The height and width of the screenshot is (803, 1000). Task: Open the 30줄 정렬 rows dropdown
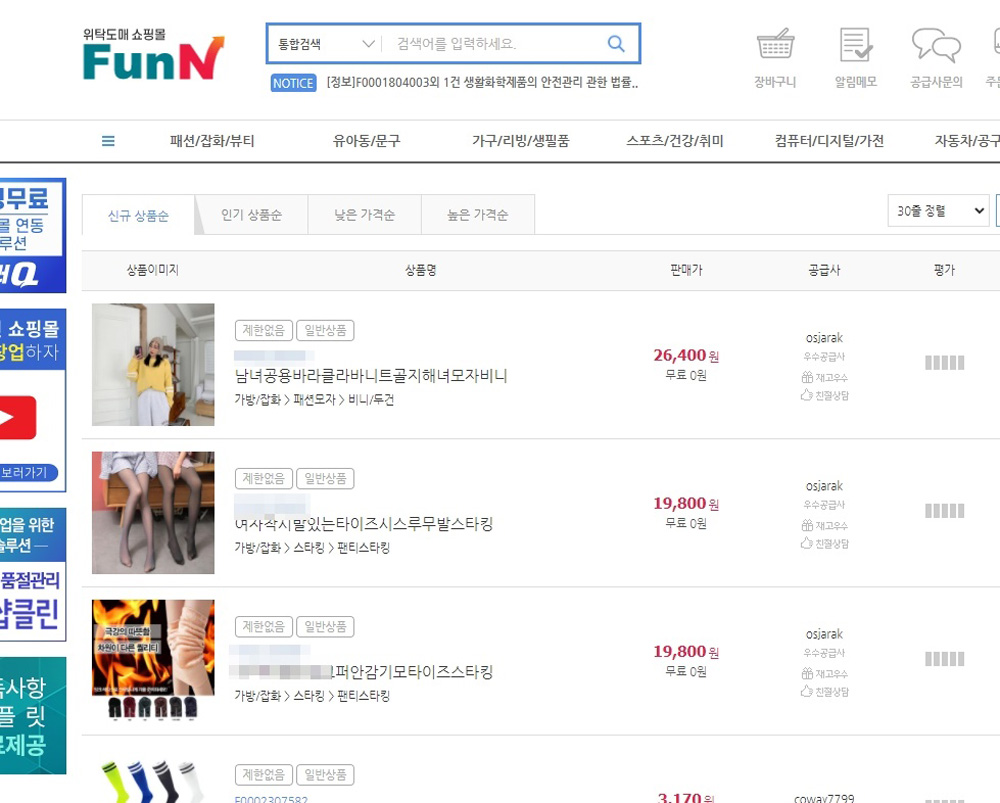point(938,210)
